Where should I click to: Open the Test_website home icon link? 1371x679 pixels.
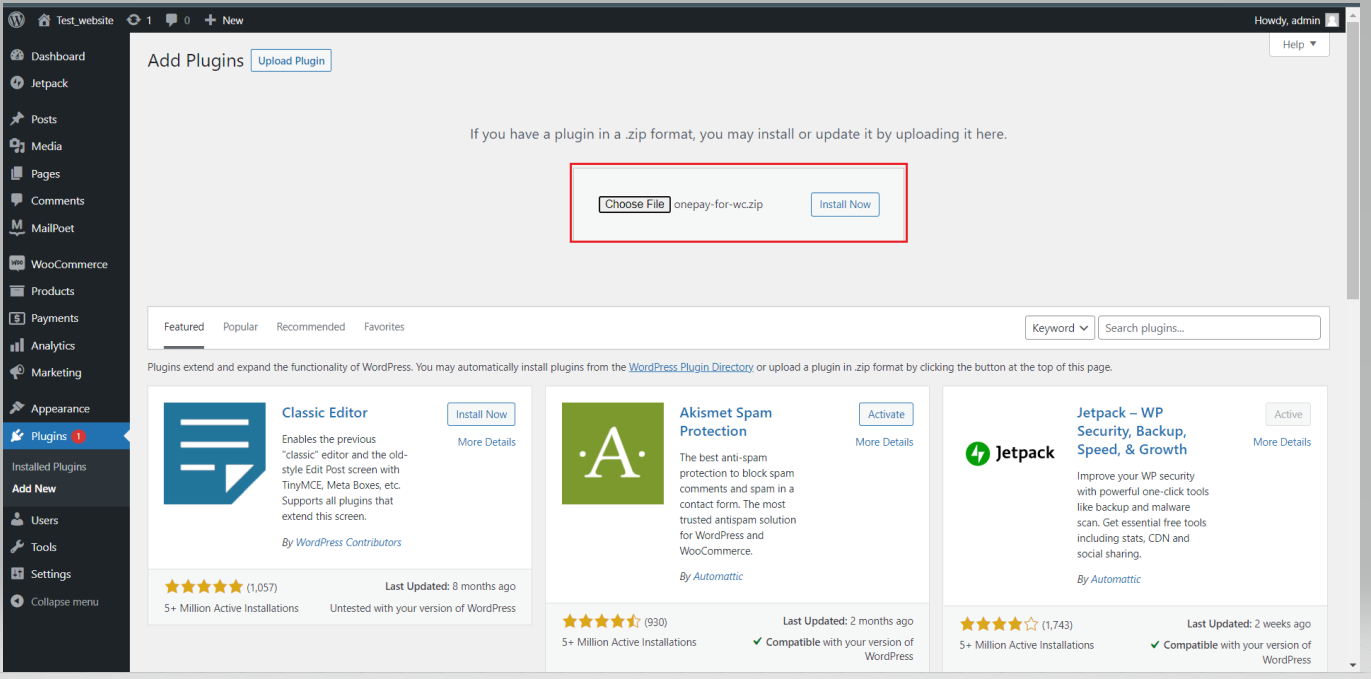44,20
